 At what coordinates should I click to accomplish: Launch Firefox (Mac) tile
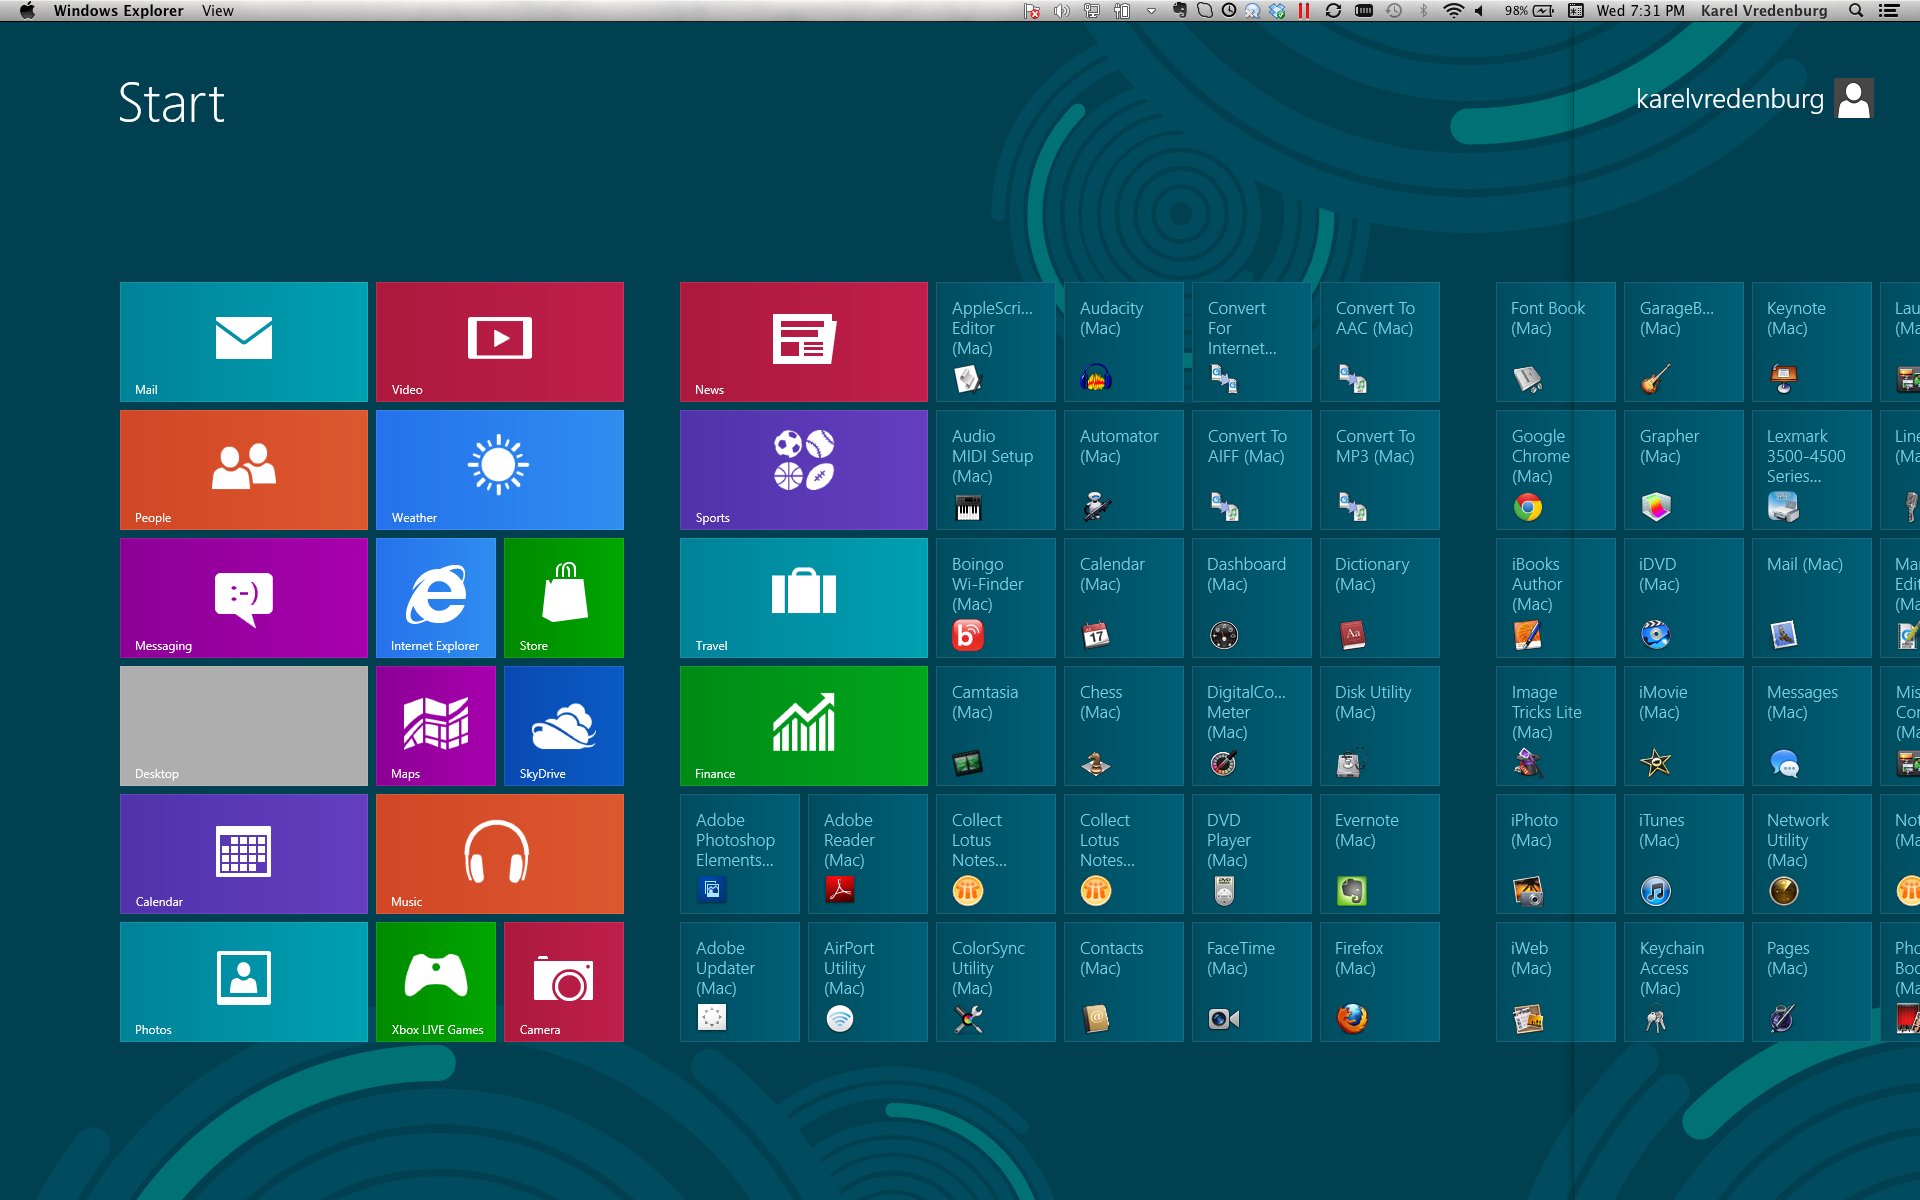[1380, 982]
